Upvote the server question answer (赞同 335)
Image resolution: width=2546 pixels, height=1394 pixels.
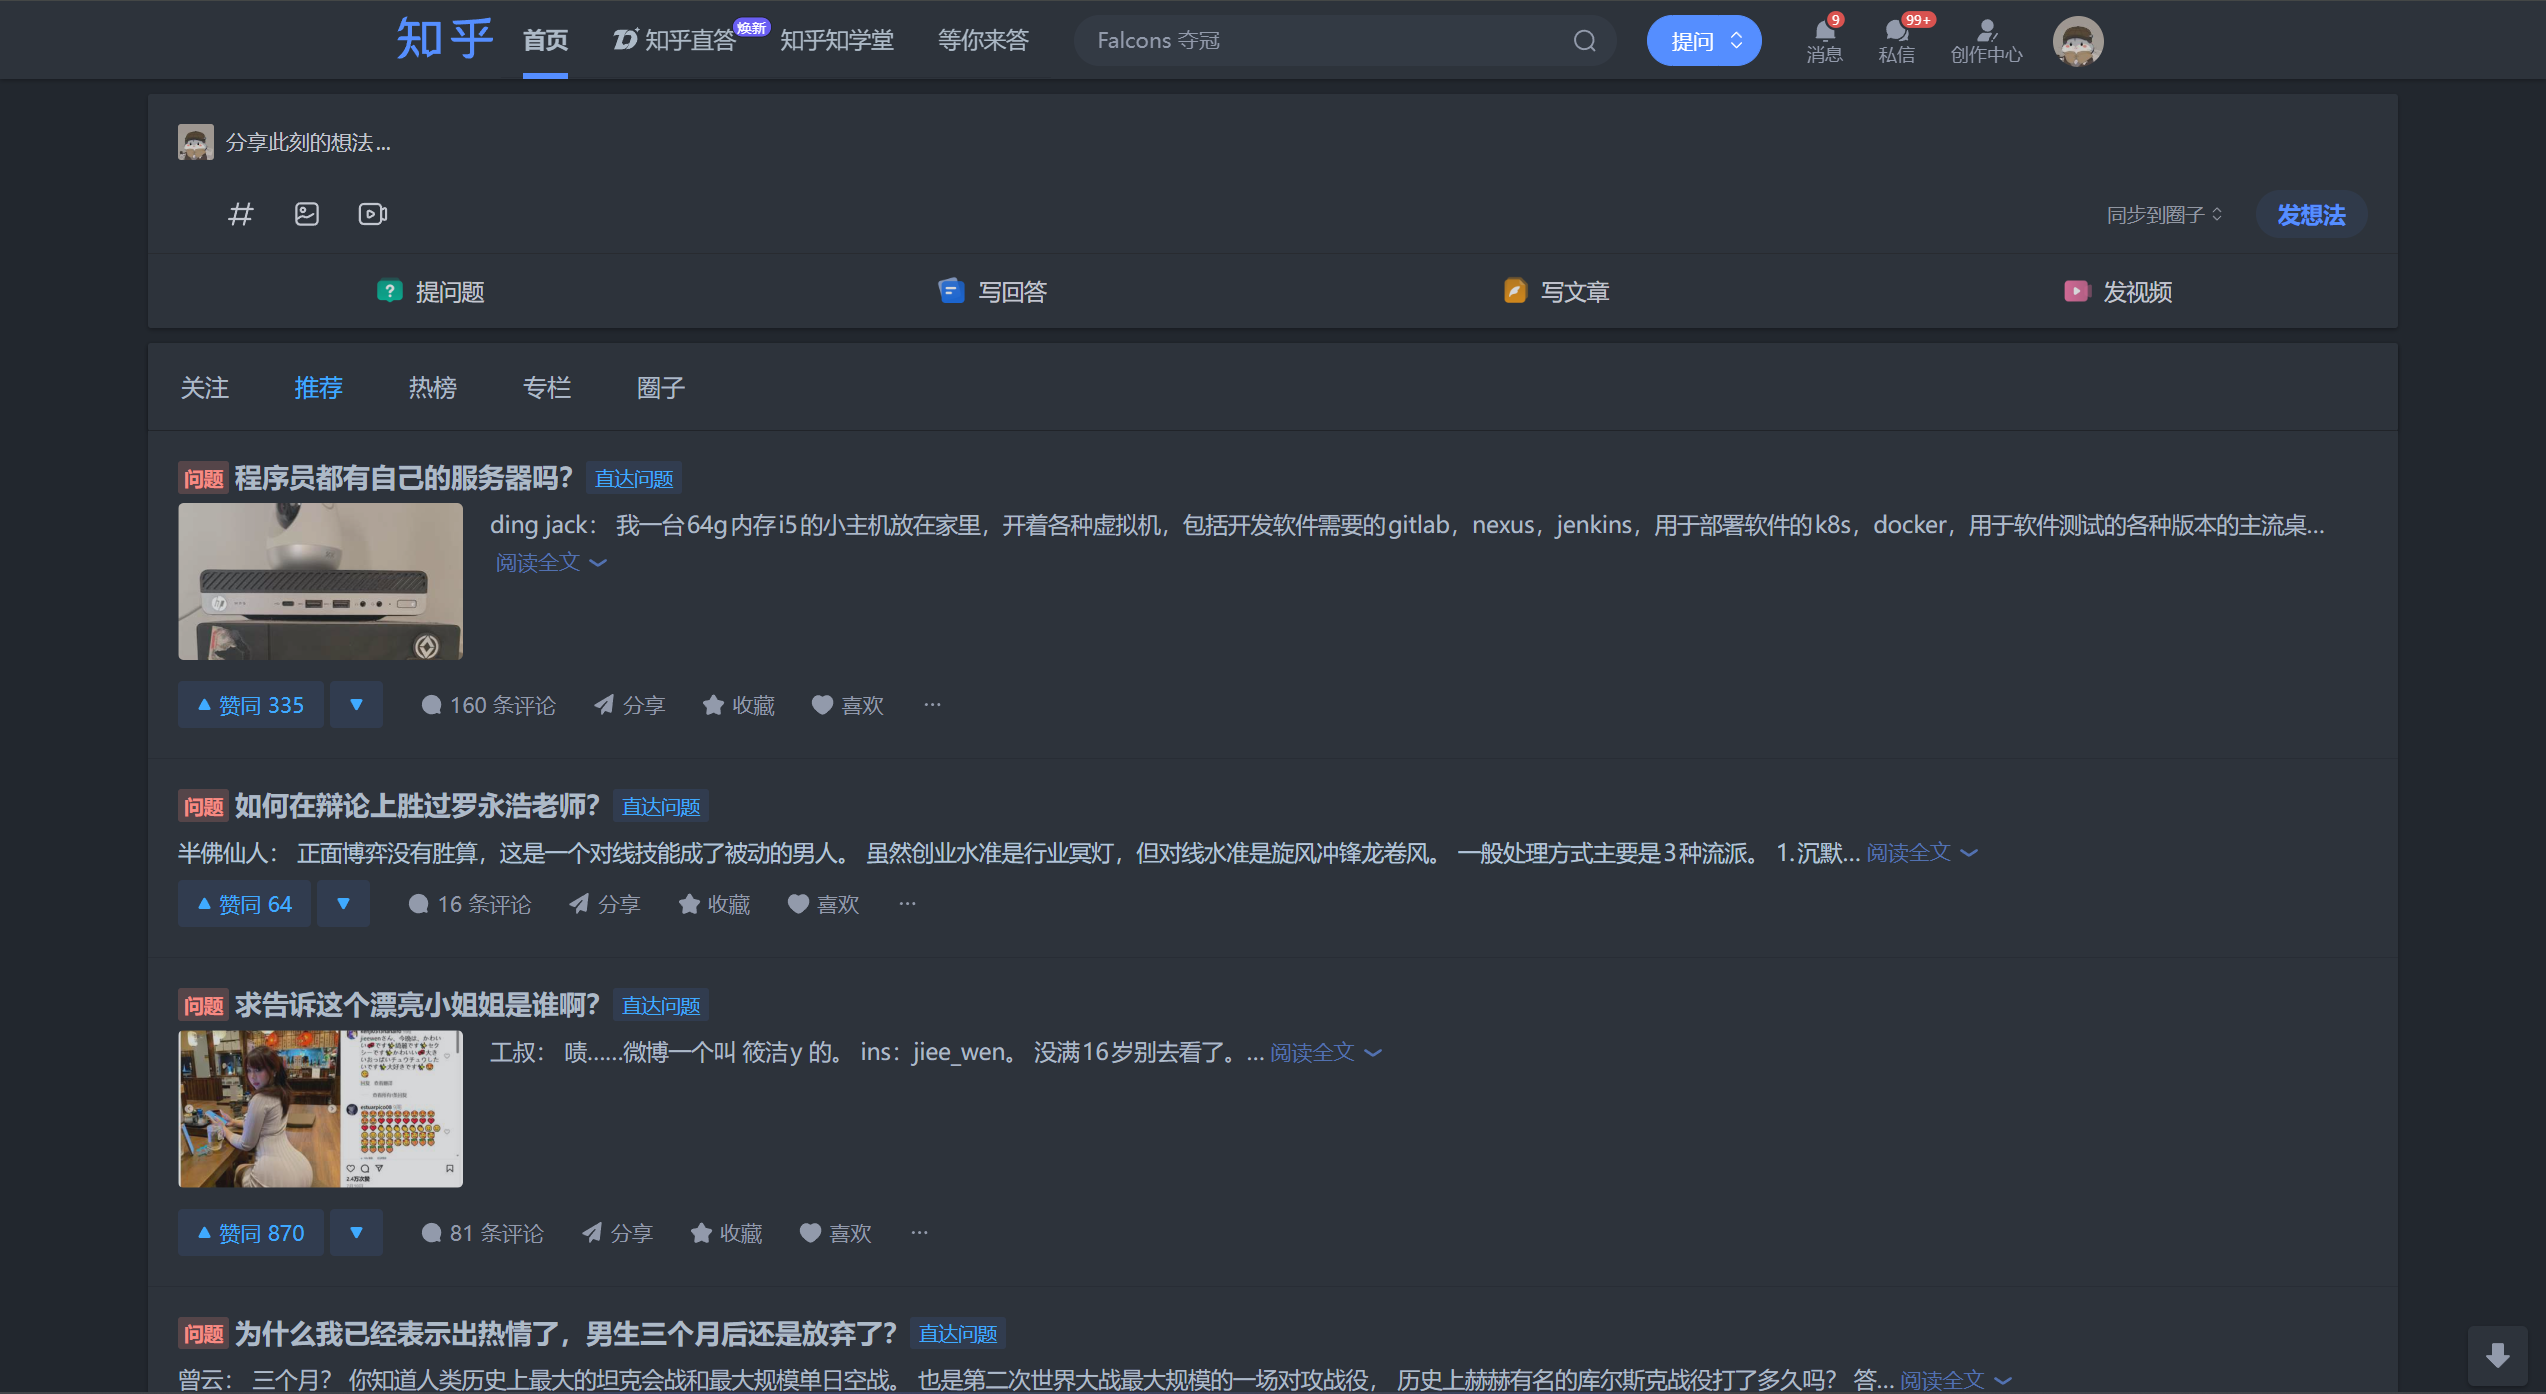tap(251, 705)
